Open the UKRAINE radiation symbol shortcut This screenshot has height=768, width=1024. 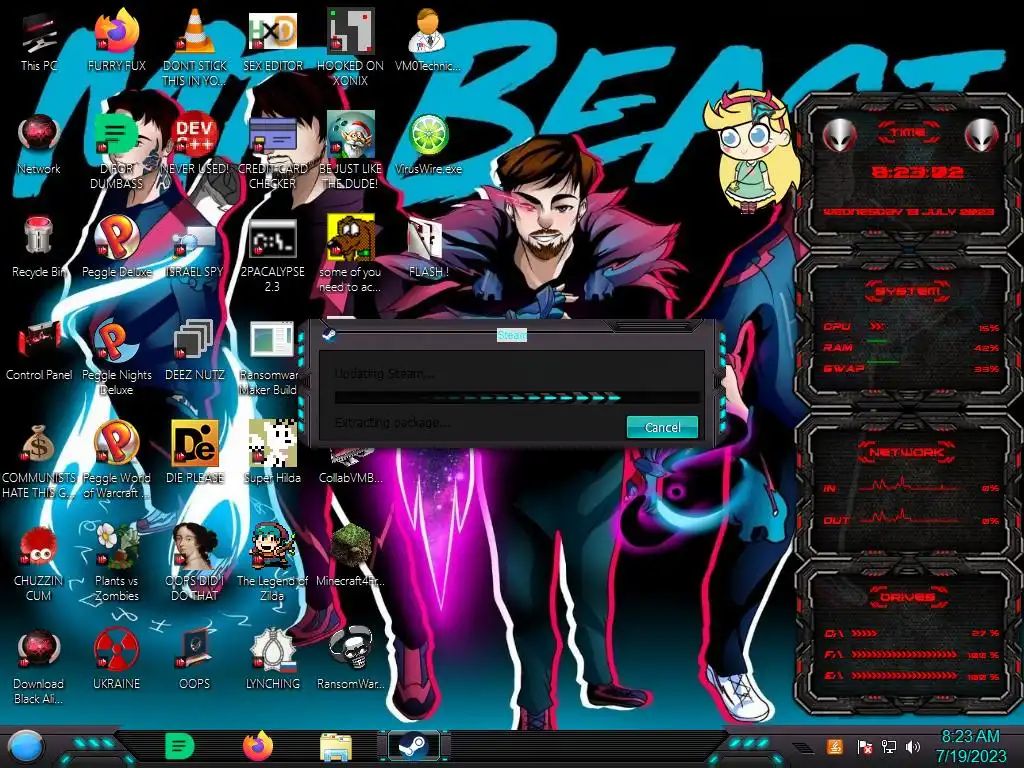[116, 660]
